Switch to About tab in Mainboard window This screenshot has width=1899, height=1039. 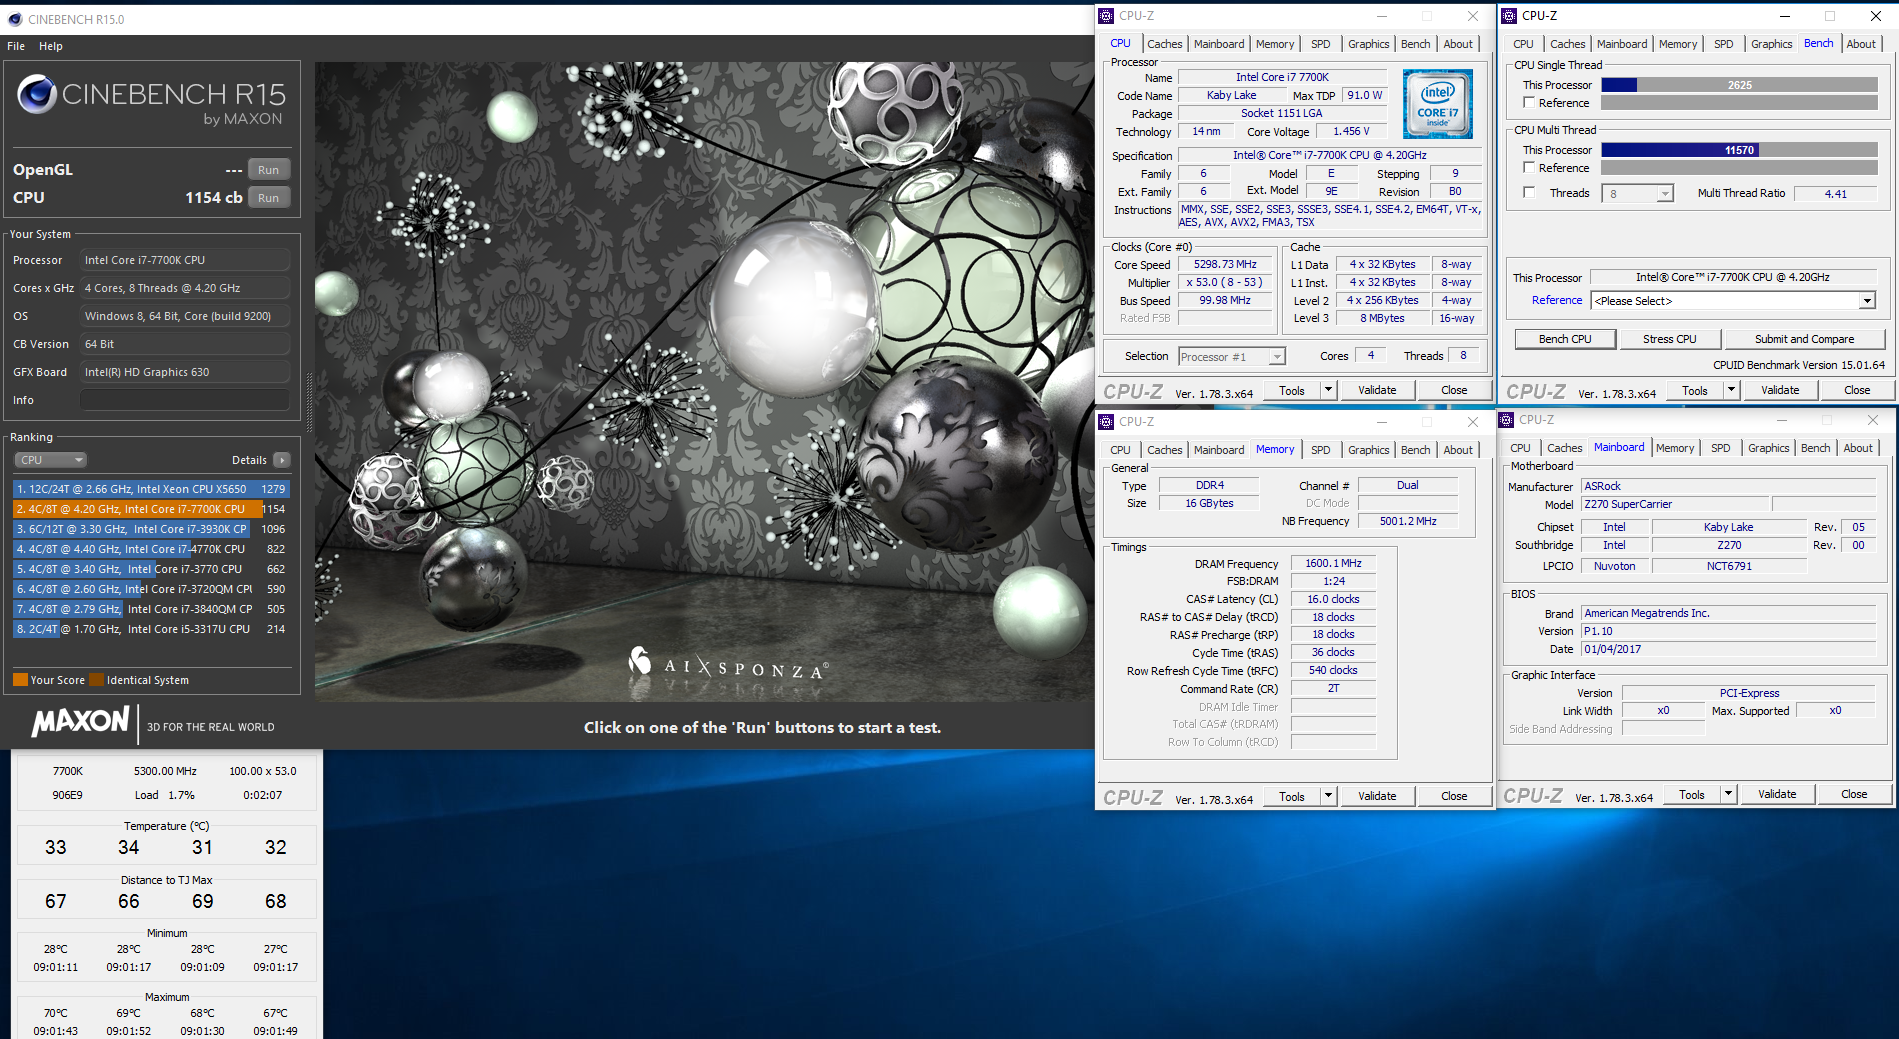[x=1858, y=448]
